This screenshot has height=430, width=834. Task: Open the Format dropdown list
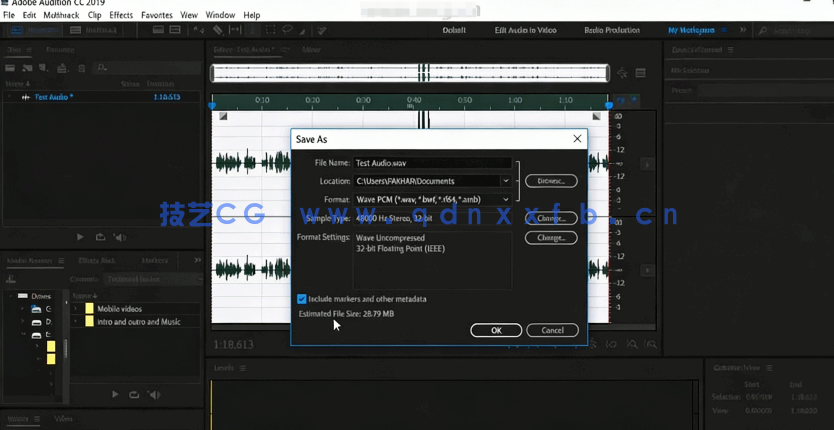506,200
